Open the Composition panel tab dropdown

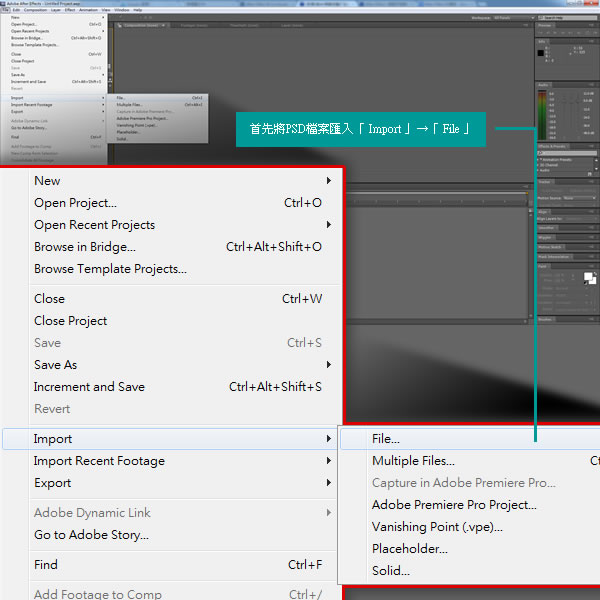point(163,25)
